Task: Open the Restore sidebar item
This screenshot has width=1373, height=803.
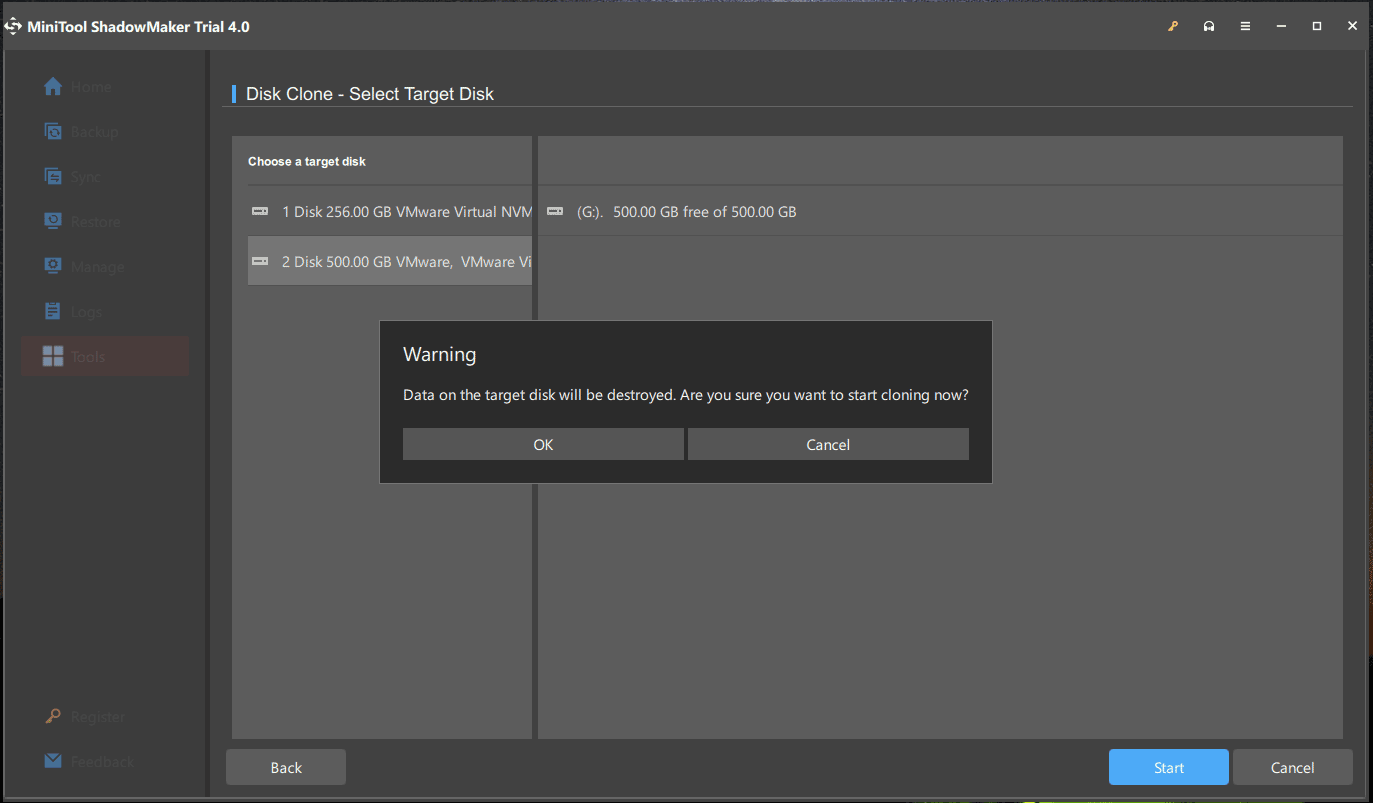Action: click(x=105, y=222)
